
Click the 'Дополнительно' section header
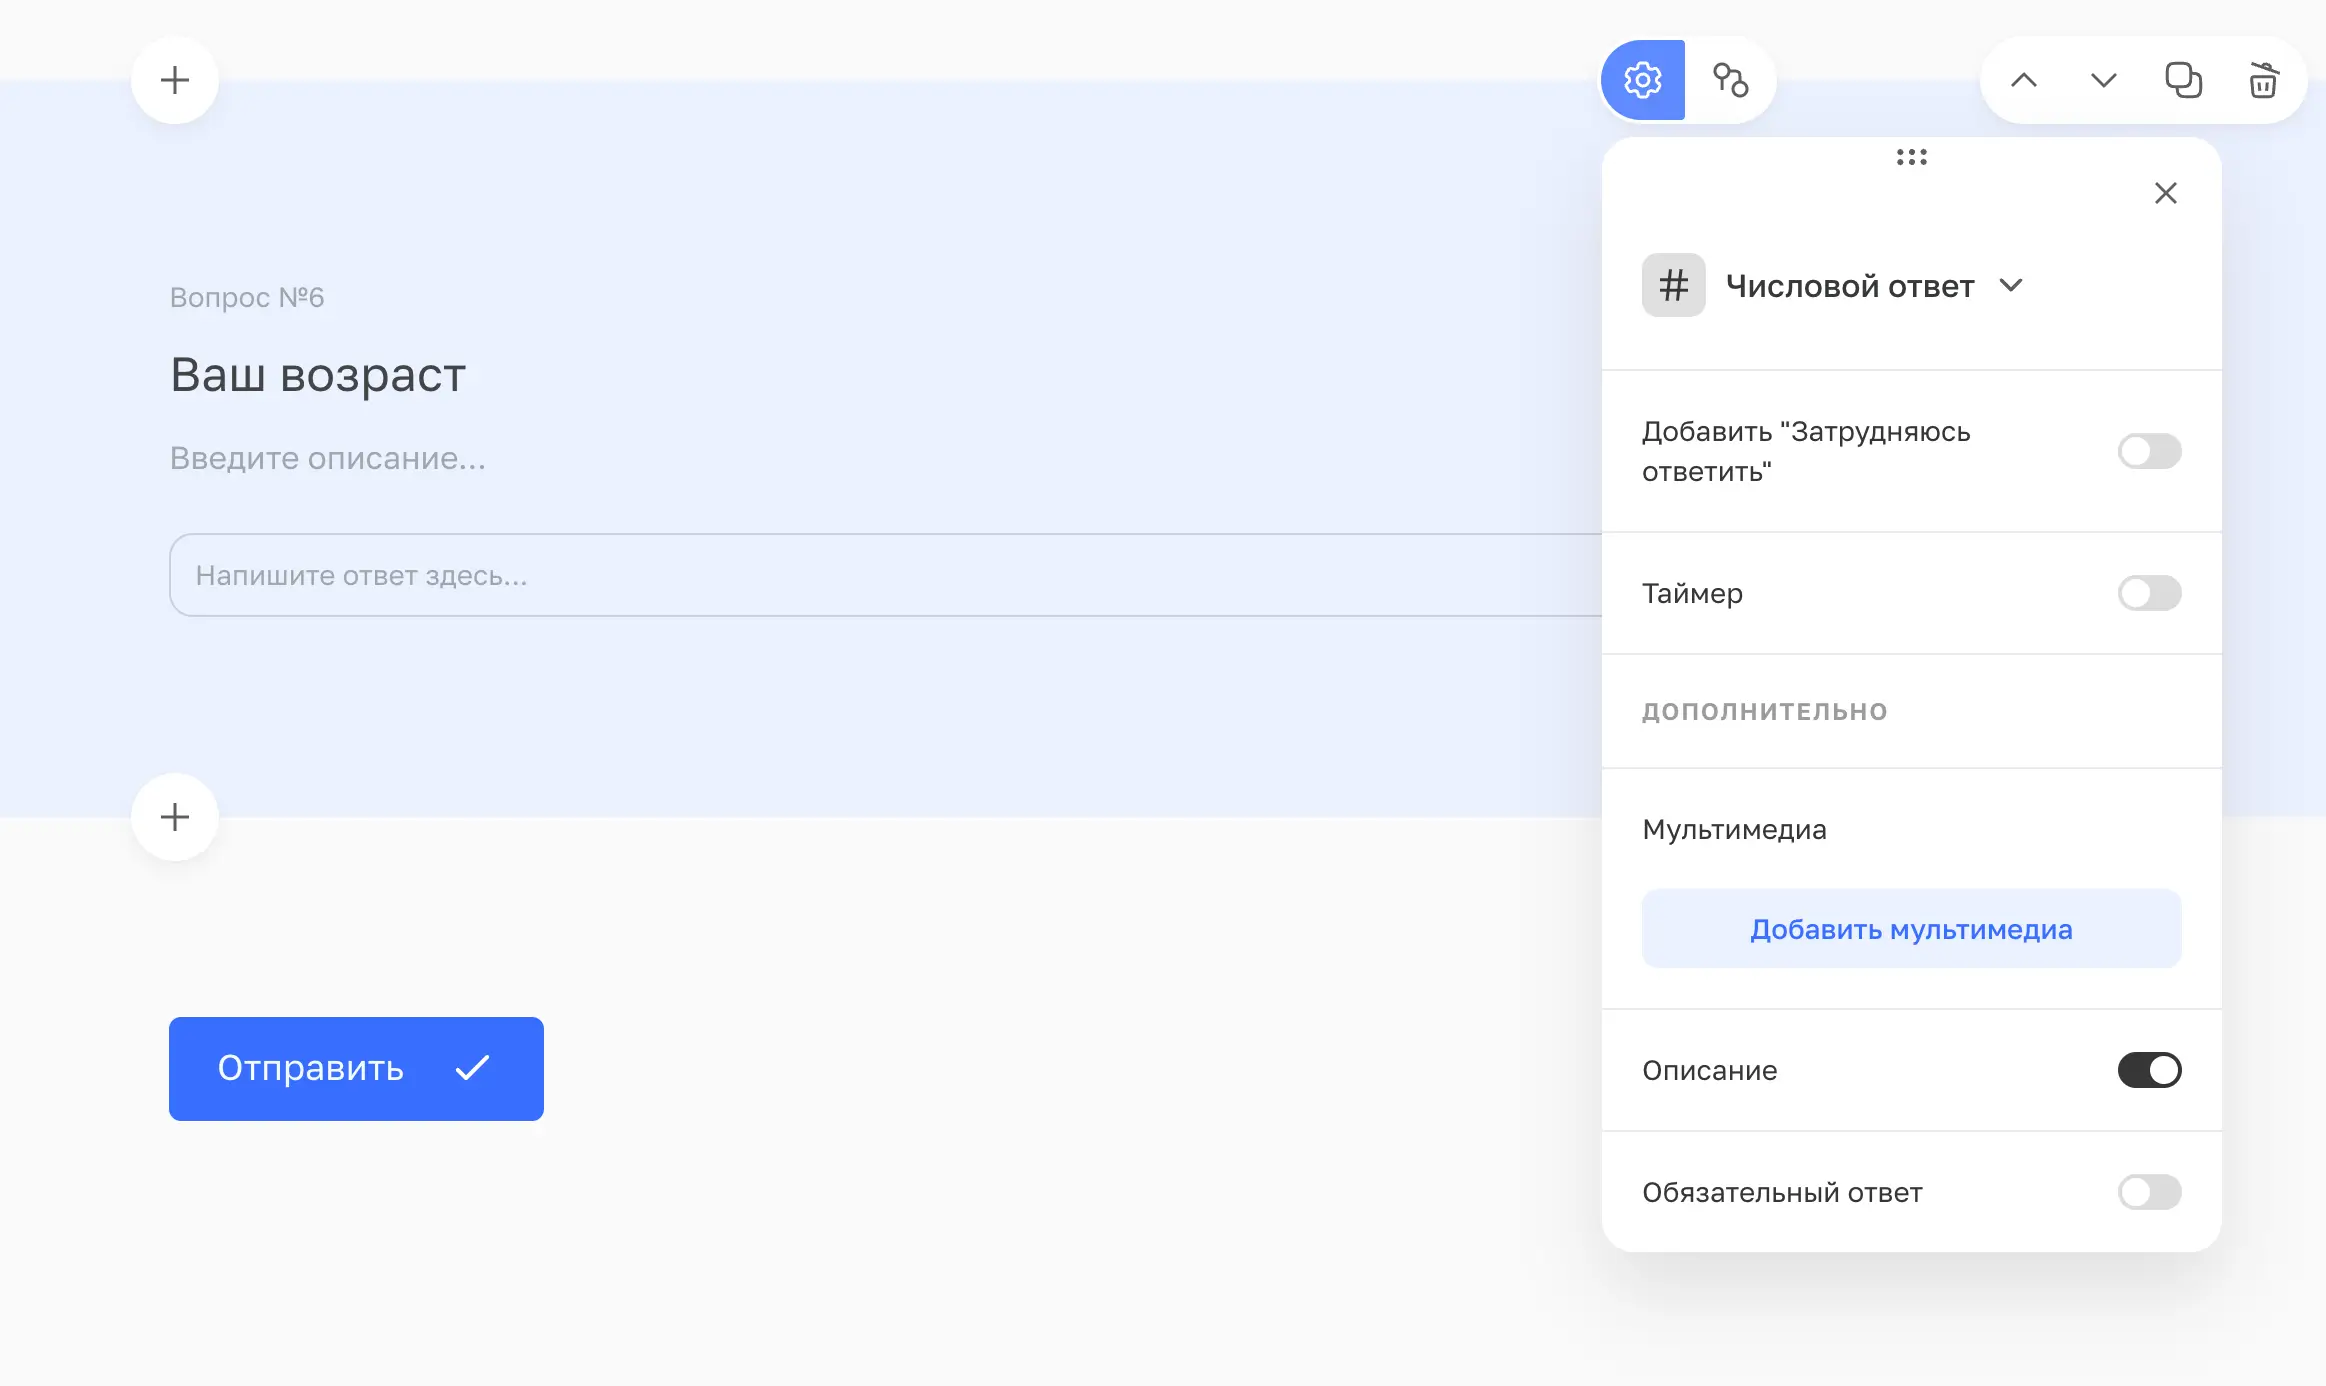(1764, 711)
